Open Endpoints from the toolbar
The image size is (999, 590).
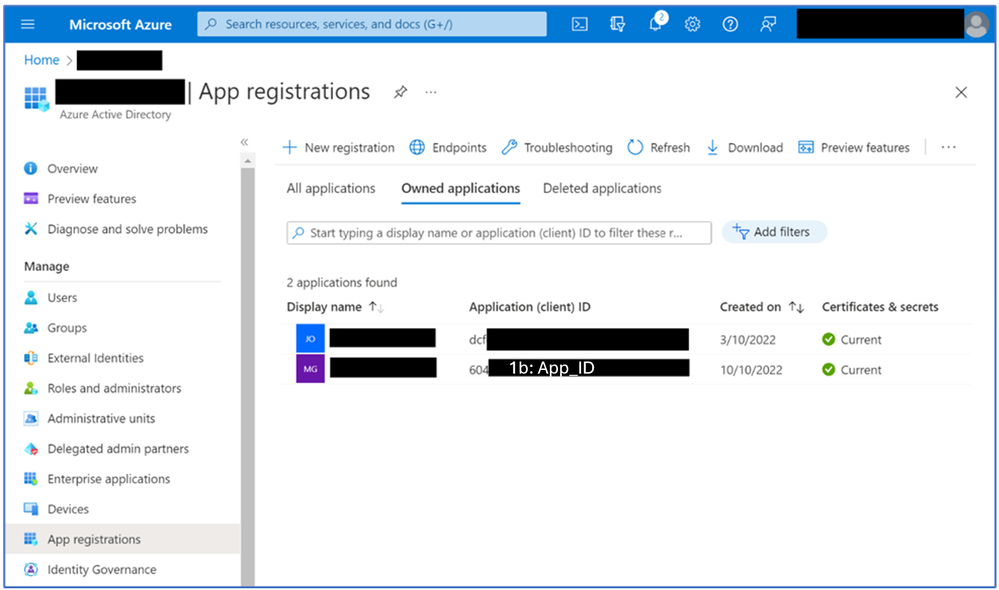[448, 148]
